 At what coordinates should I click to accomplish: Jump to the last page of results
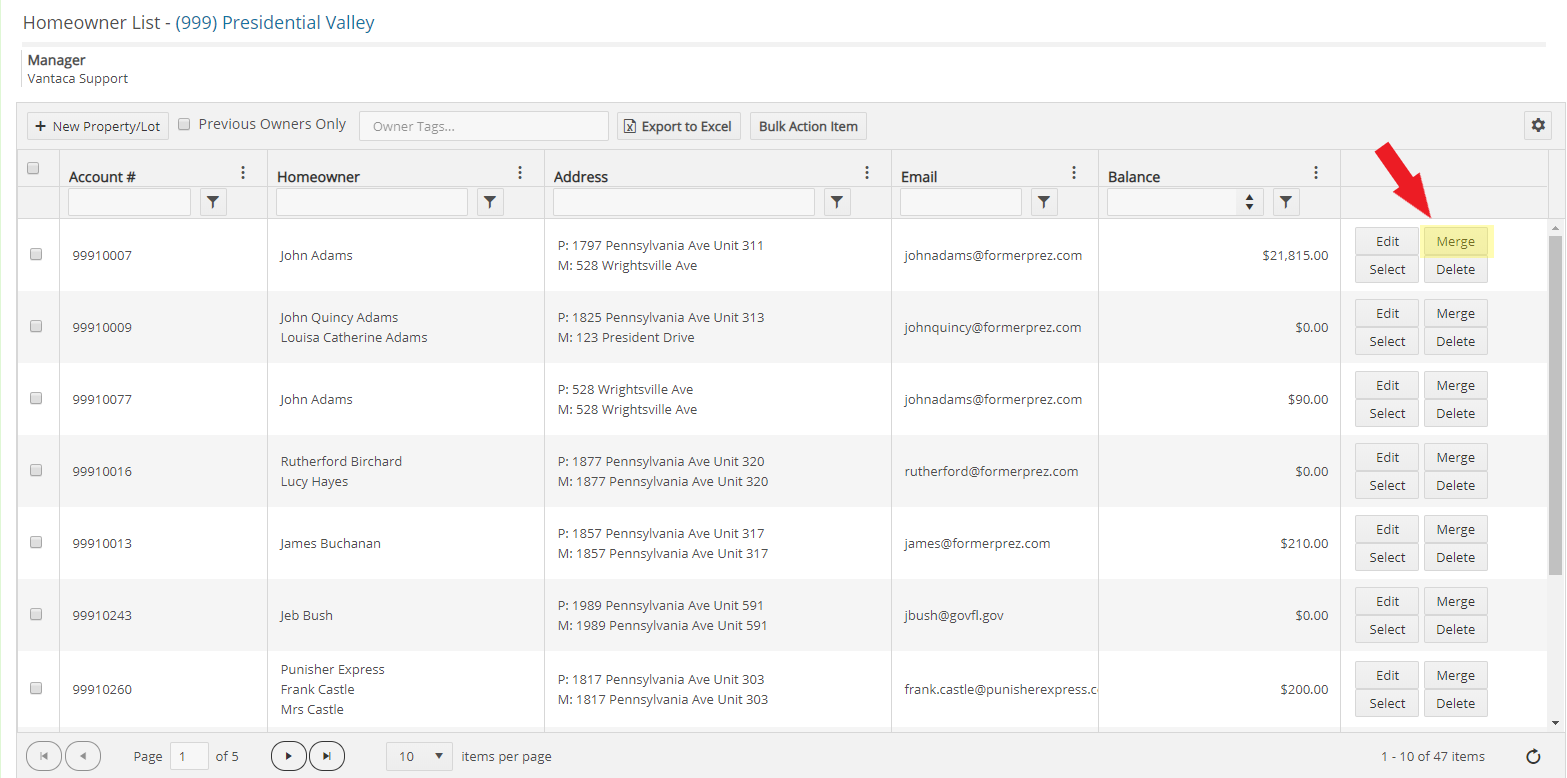click(327, 757)
